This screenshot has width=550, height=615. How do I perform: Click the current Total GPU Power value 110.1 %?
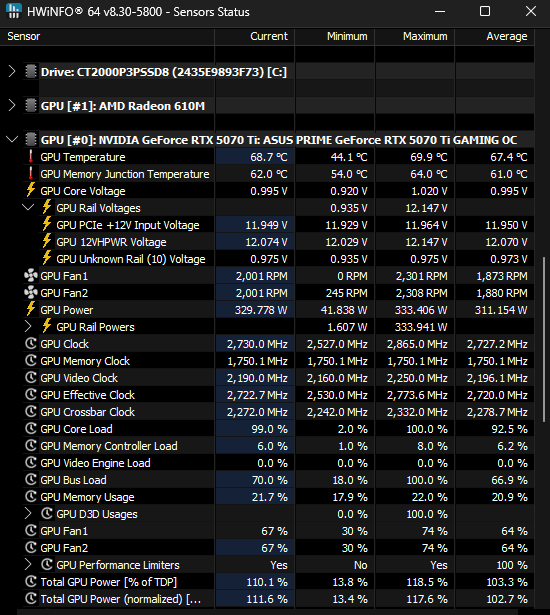click(x=267, y=582)
